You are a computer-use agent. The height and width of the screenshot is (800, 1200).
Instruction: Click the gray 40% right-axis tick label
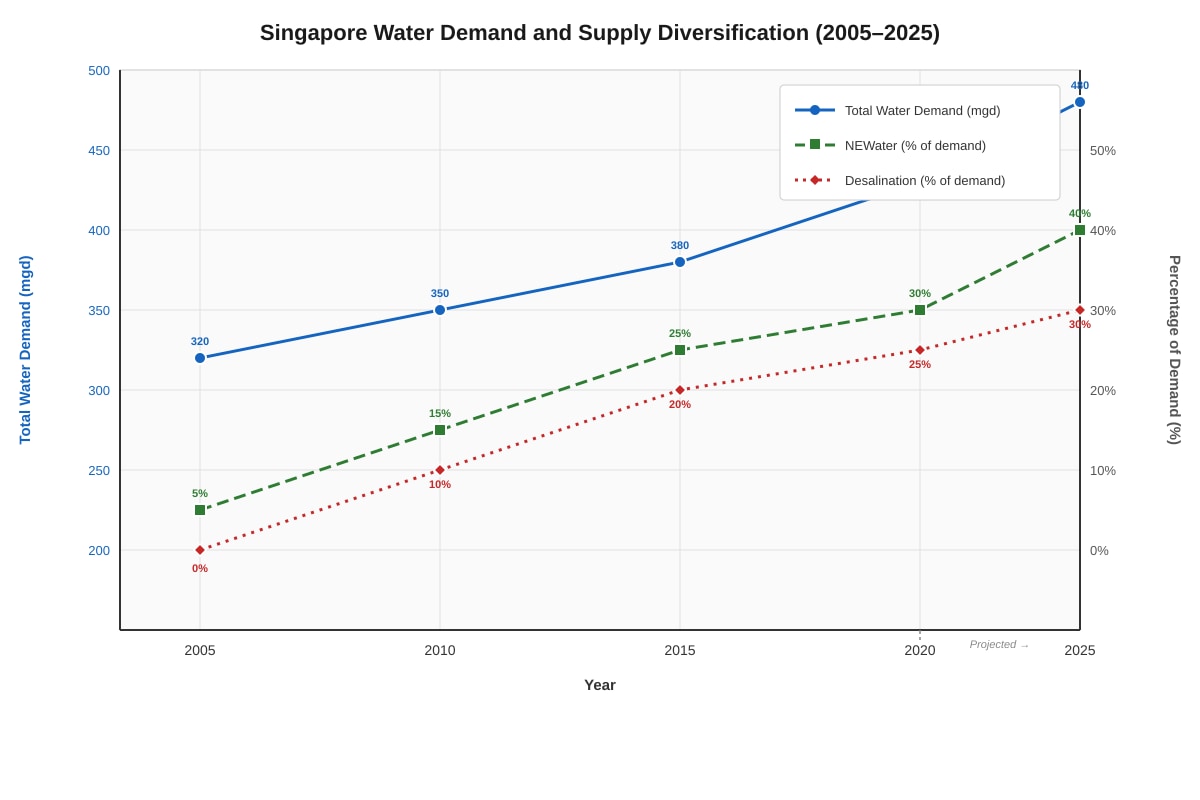coord(1103,230)
